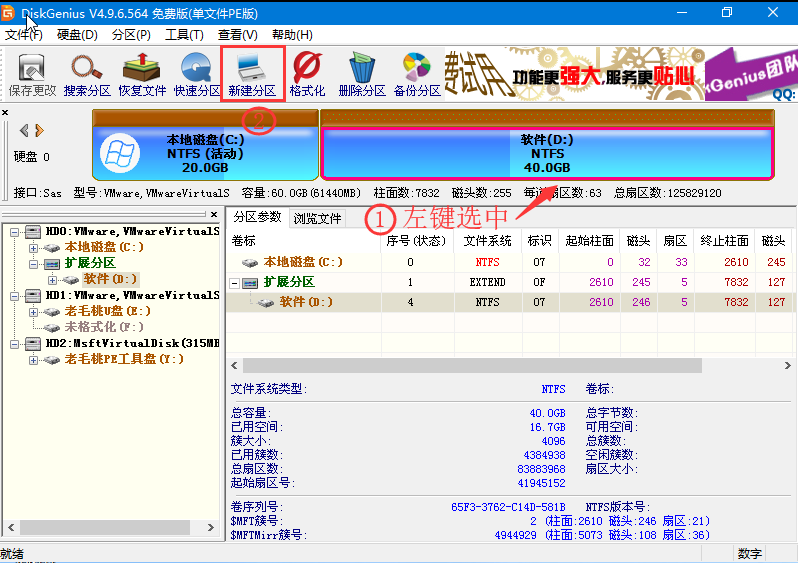Select 未格式化(F:) in the tree
Image resolution: width=798 pixels, height=563 pixels.
pos(104,327)
